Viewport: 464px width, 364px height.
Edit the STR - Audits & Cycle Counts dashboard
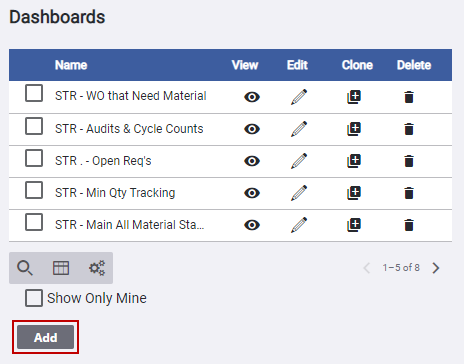299,129
